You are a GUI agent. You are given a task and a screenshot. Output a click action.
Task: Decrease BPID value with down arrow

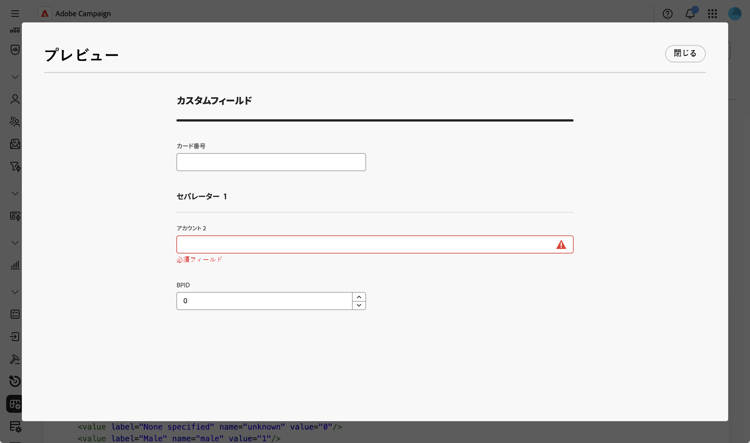coord(359,305)
